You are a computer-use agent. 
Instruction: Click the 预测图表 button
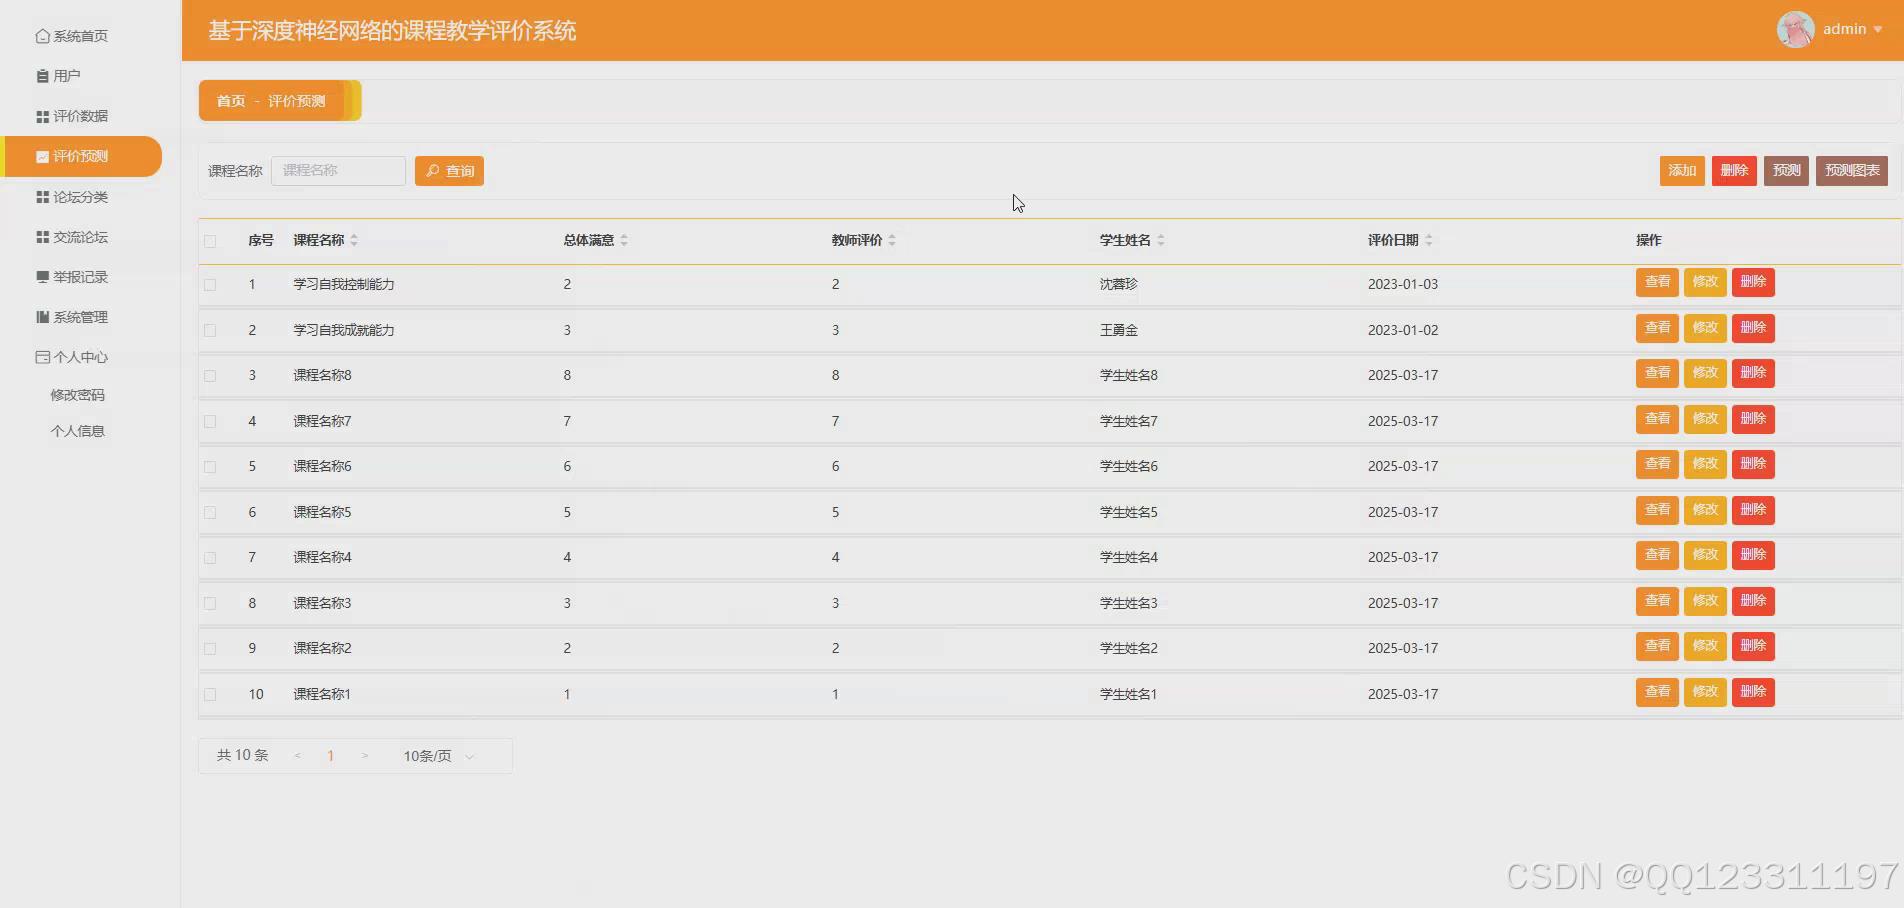(x=1852, y=171)
